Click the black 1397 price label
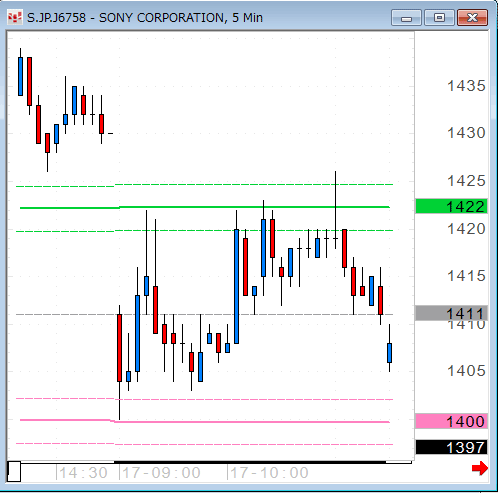This screenshot has width=498, height=493. tap(452, 447)
